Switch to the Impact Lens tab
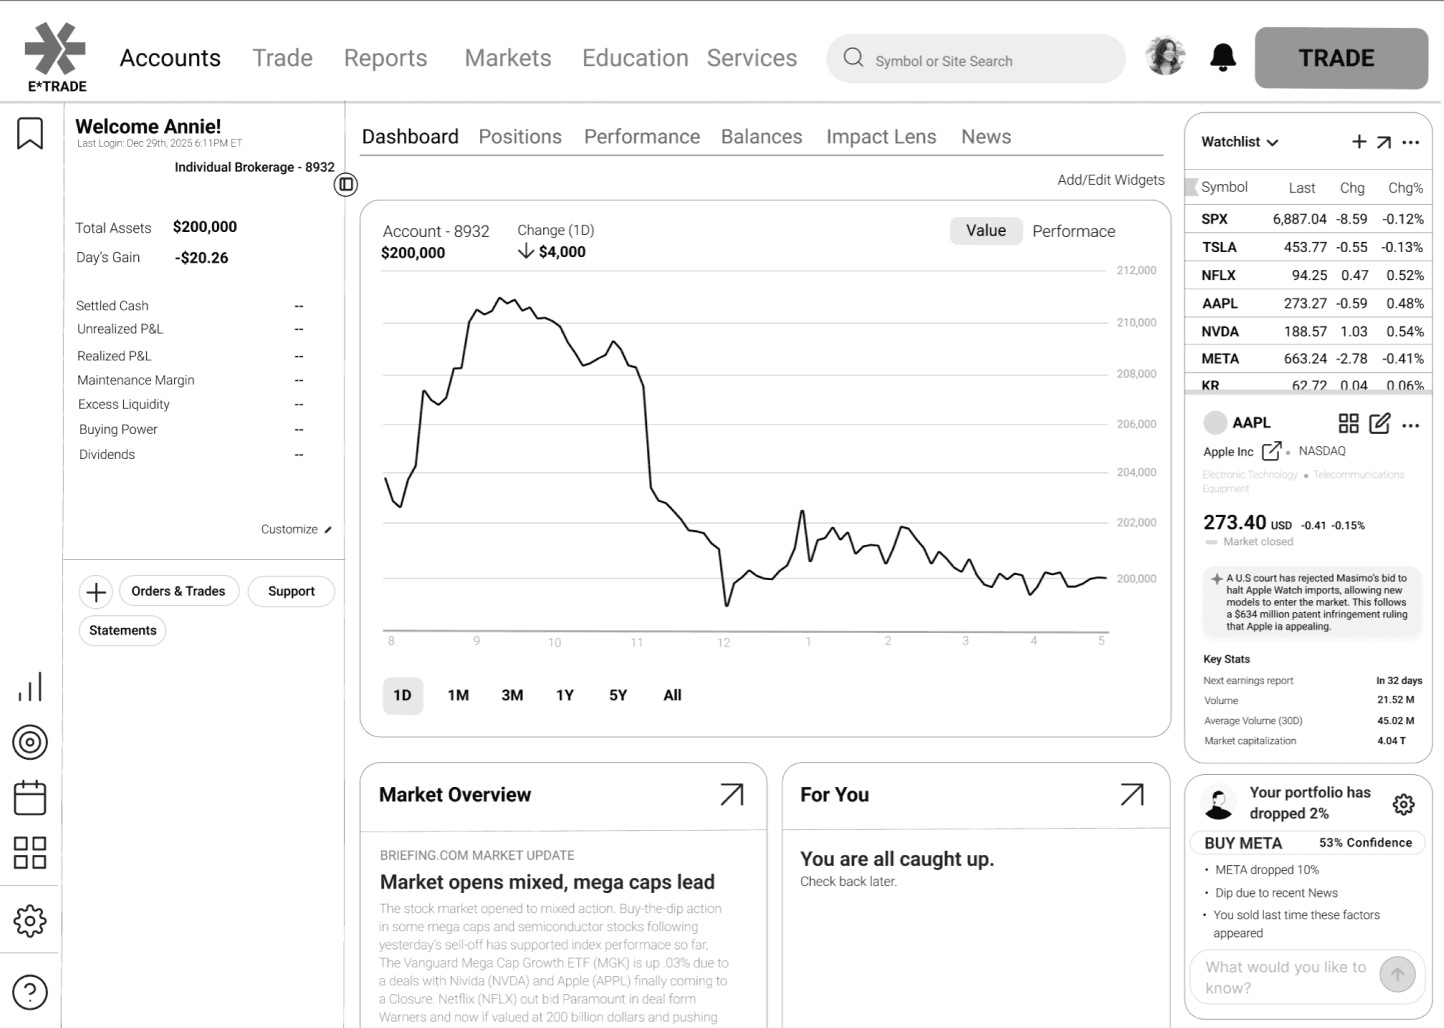 click(881, 137)
